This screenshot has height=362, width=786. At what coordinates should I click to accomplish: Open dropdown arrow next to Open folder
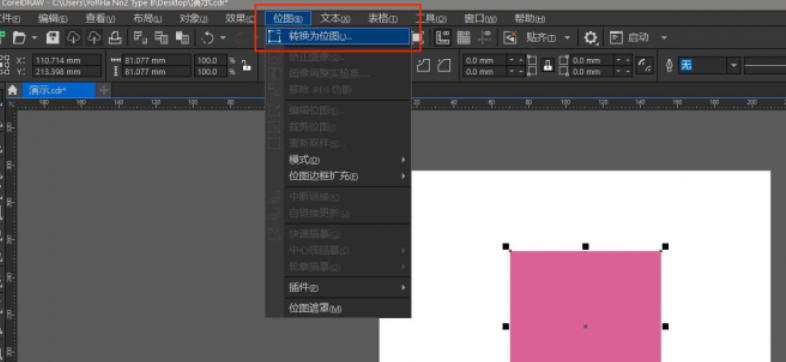pos(35,38)
